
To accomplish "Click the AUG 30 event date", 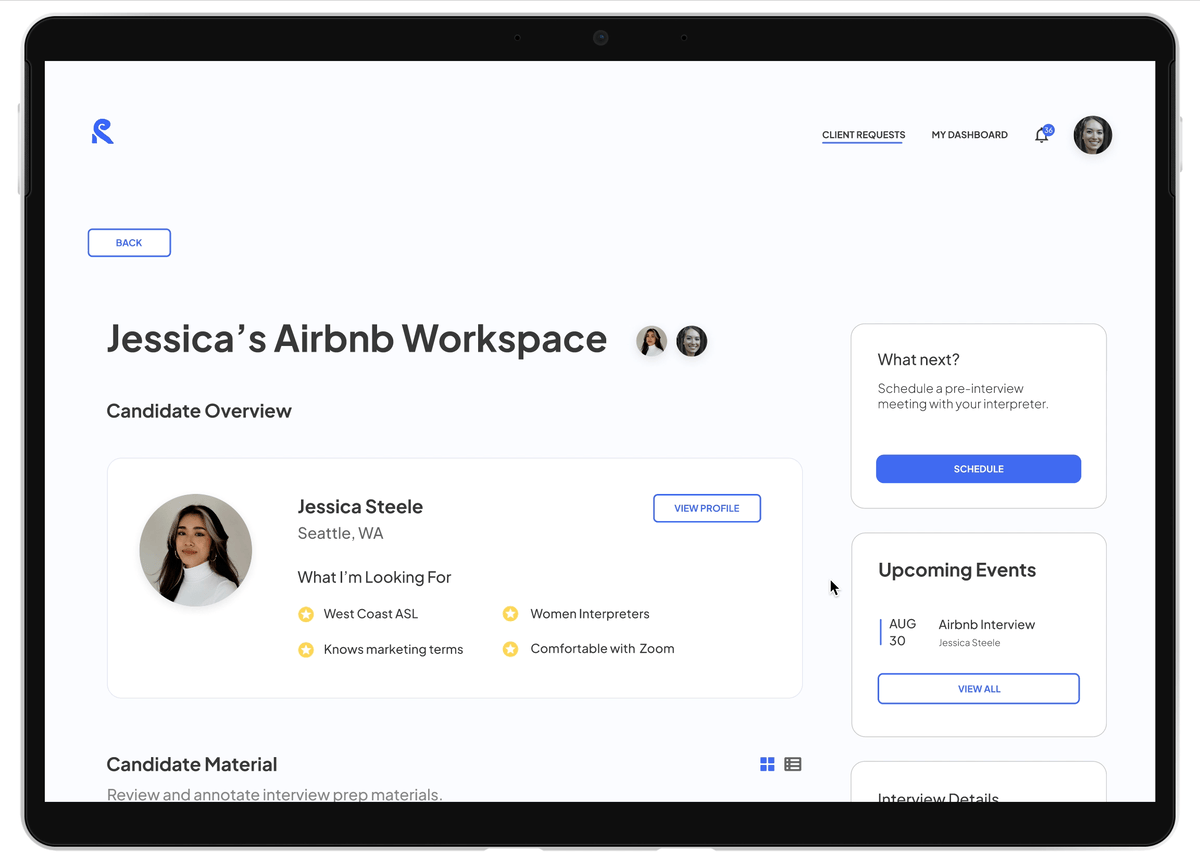I will [x=902, y=632].
